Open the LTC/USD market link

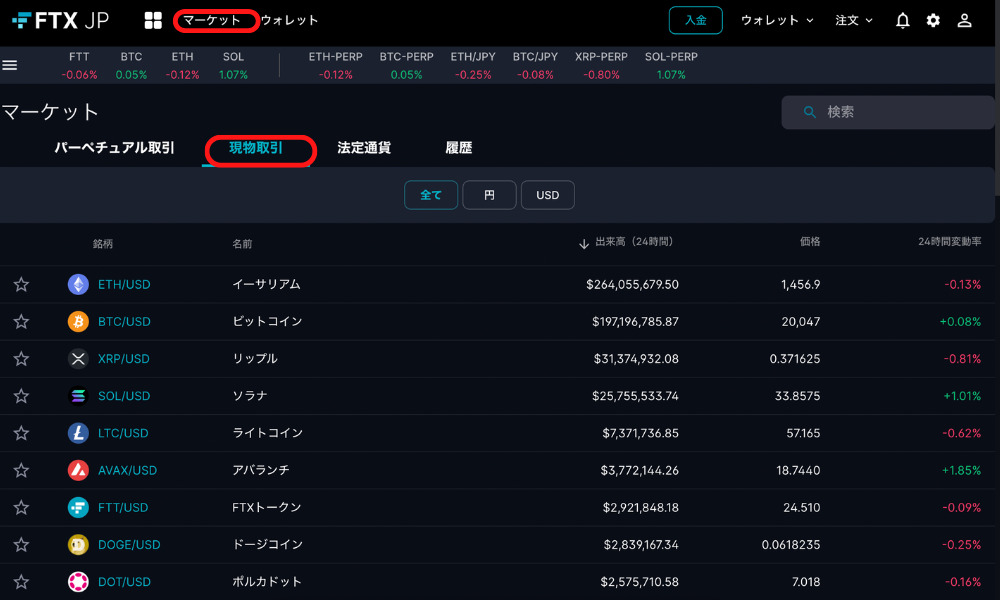(123, 433)
